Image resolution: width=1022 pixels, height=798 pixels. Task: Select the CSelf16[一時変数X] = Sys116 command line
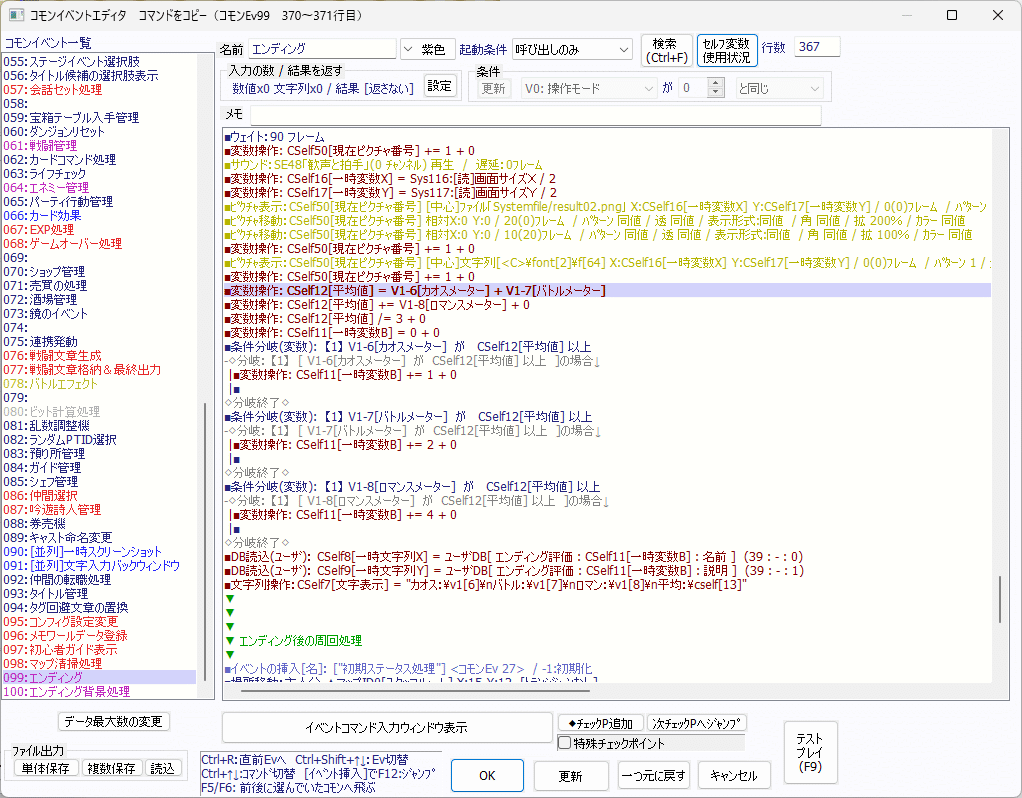[607, 179]
